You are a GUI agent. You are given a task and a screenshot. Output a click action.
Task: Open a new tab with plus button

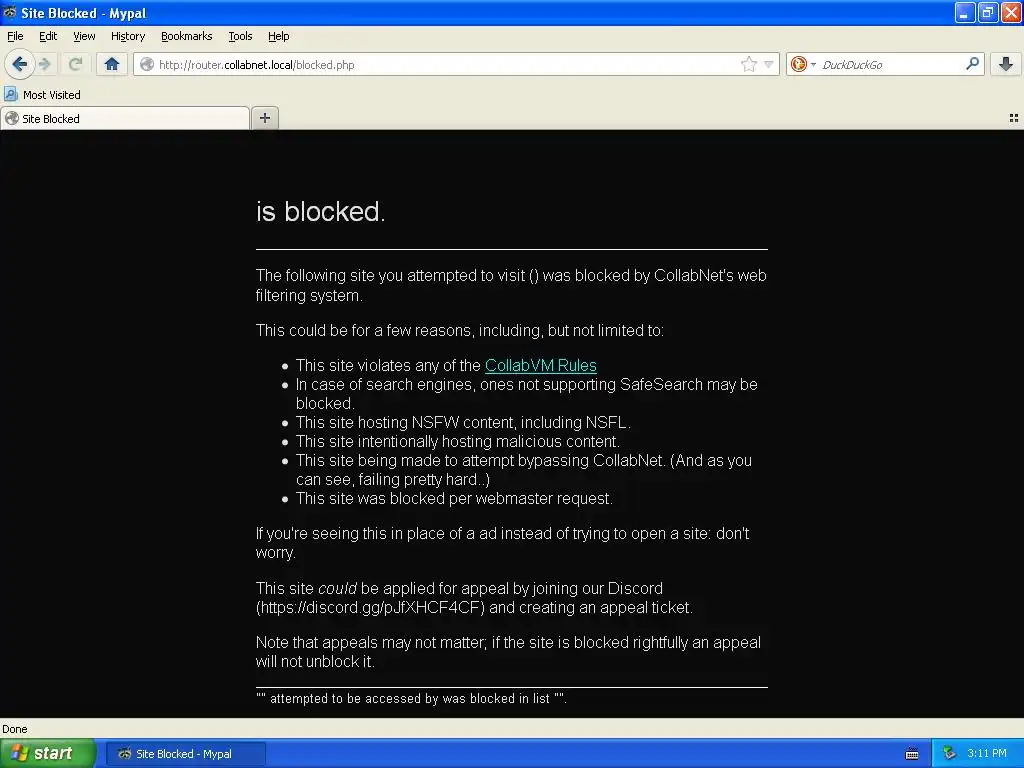(x=264, y=118)
